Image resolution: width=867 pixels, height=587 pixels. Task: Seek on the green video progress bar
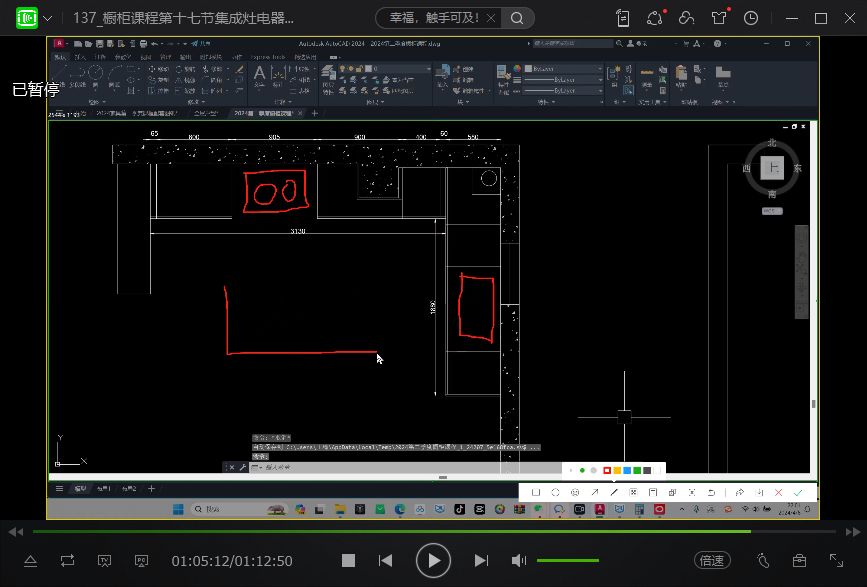click(x=400, y=532)
